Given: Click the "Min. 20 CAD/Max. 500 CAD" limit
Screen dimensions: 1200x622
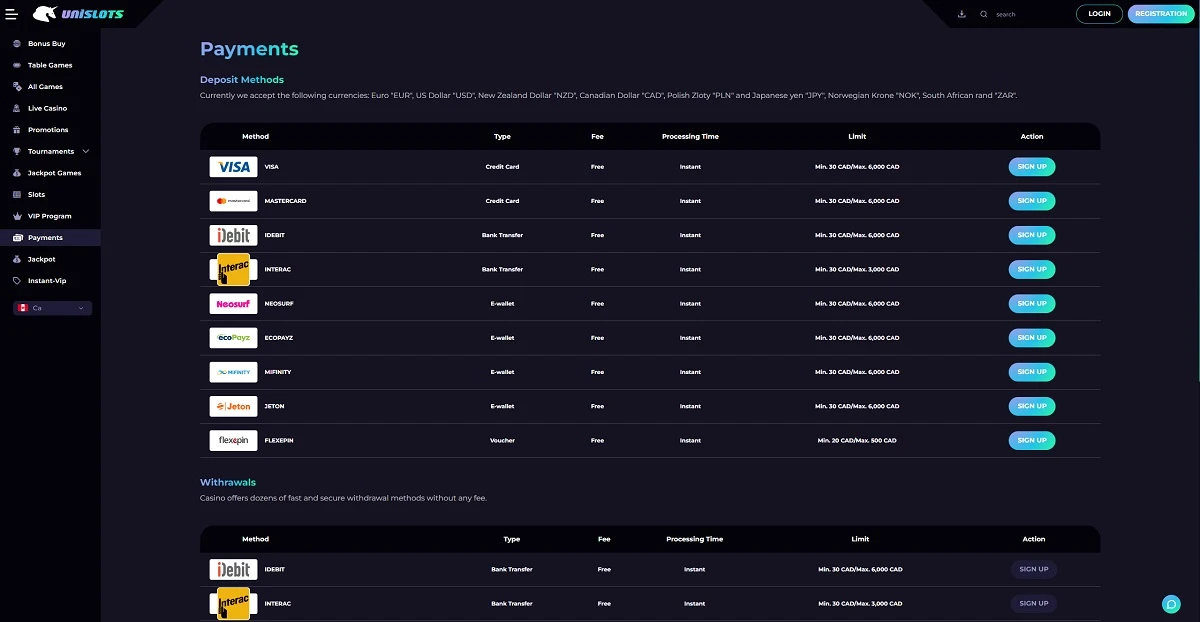Looking at the screenshot, I should 857,440.
